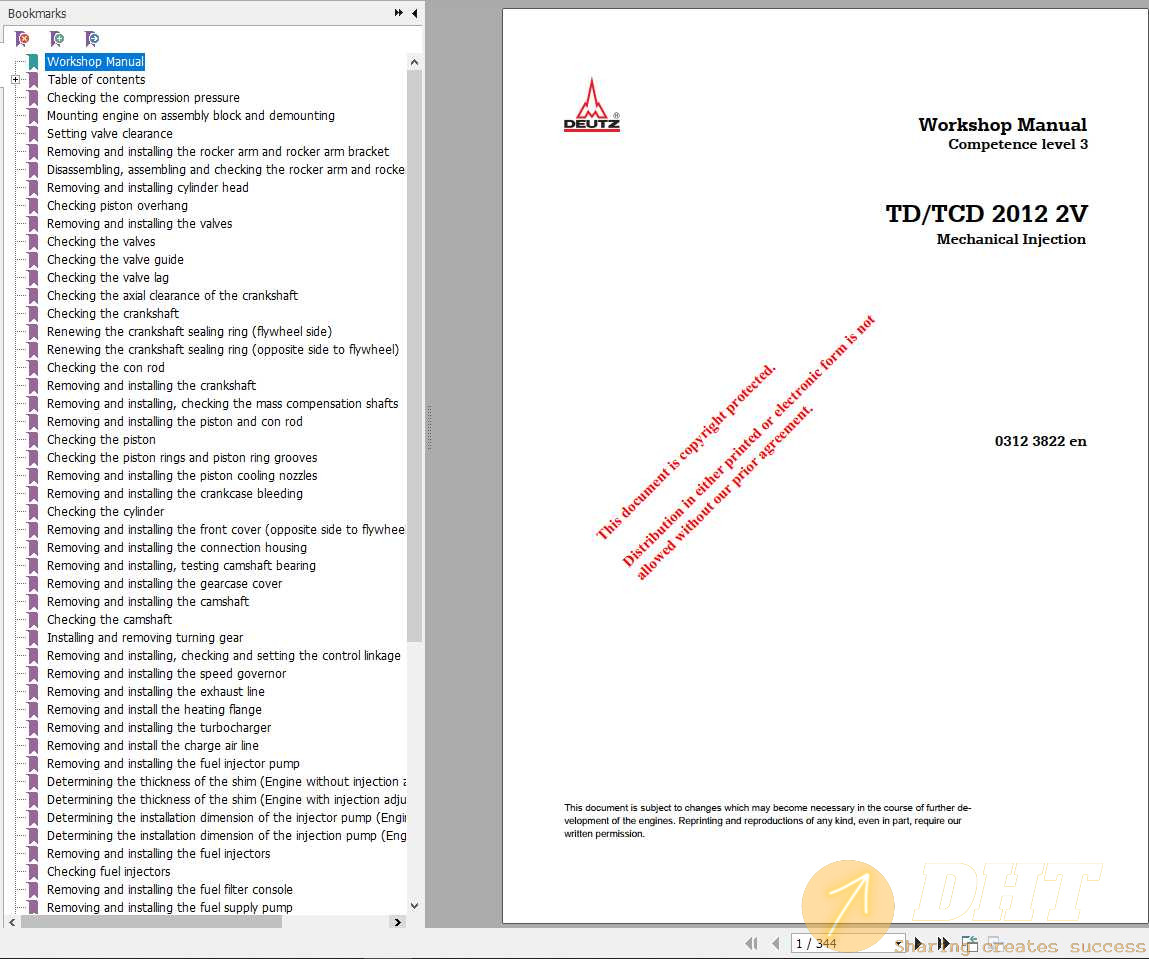The image size is (1149, 959).
Task: Go to the previous page
Action: coord(775,944)
